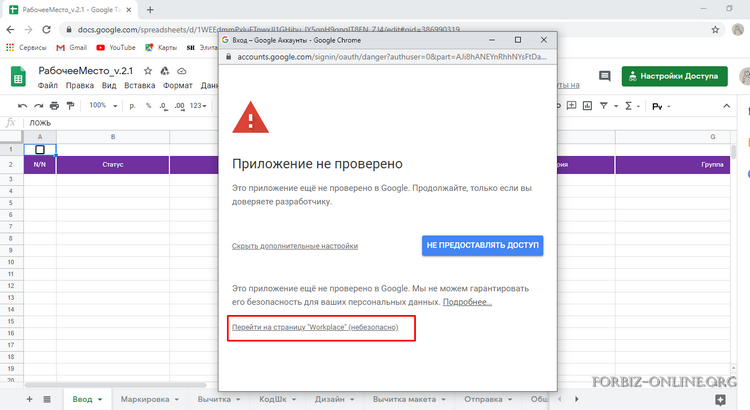Image resolution: width=750 pixels, height=410 pixels.
Task: Format as currency with р. button
Action: click(x=132, y=106)
